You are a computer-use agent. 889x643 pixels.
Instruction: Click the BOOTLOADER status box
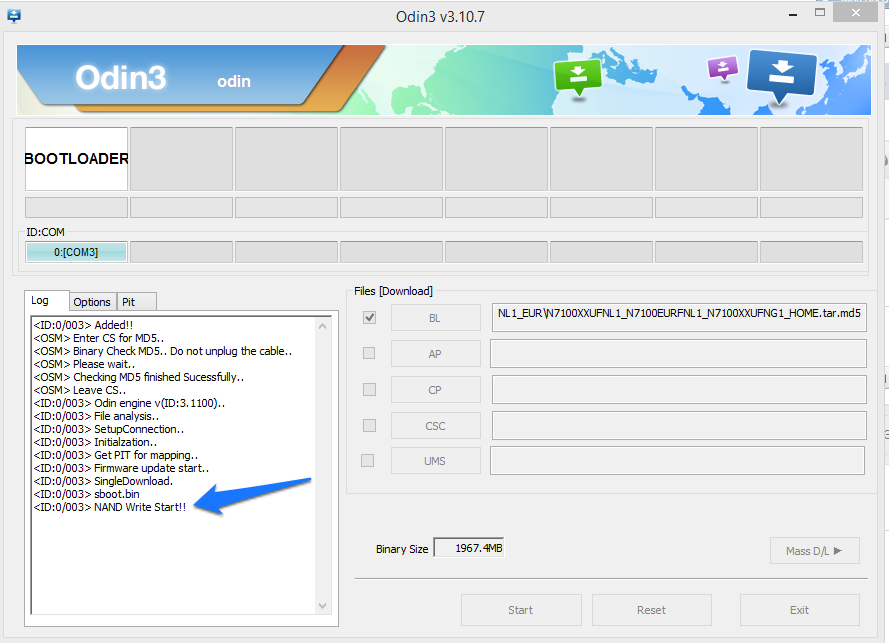[x=76, y=159]
